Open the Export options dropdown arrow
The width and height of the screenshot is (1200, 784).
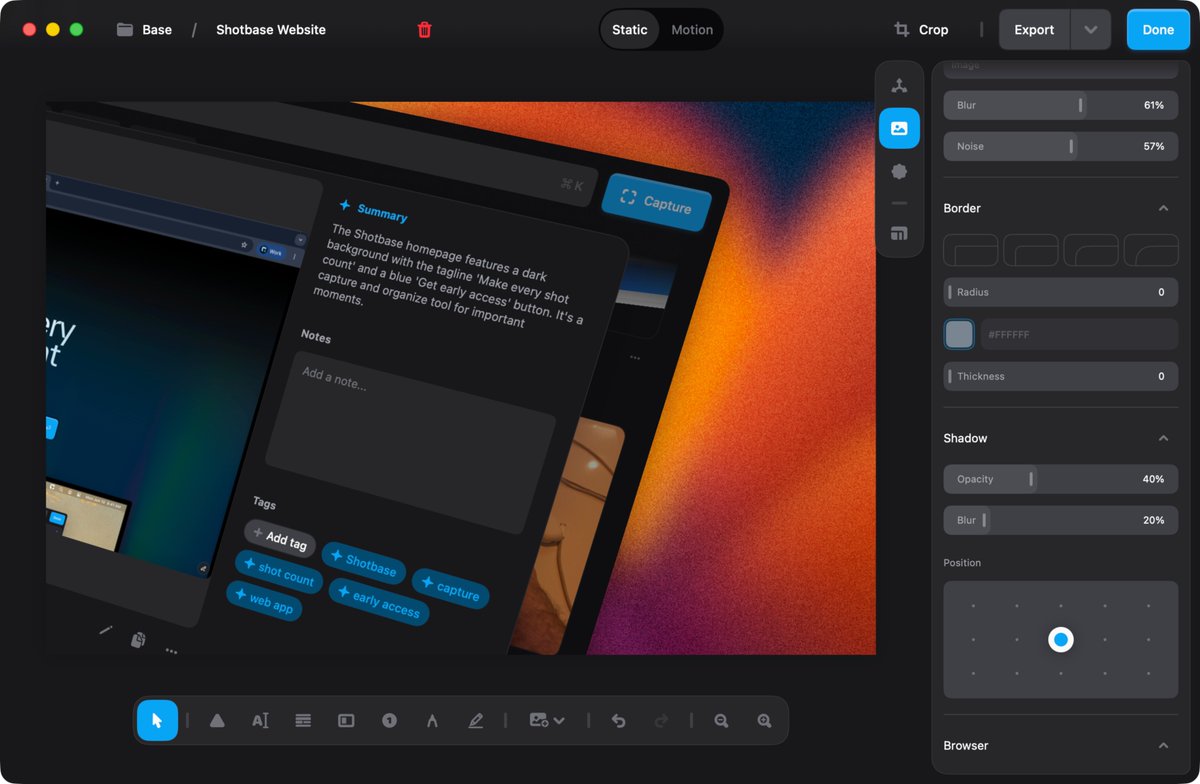(1091, 30)
